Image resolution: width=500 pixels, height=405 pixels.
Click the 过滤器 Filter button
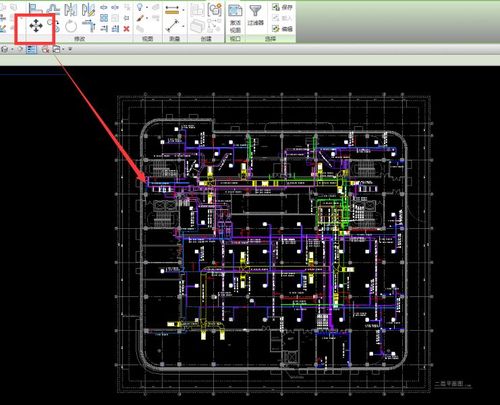(x=256, y=15)
